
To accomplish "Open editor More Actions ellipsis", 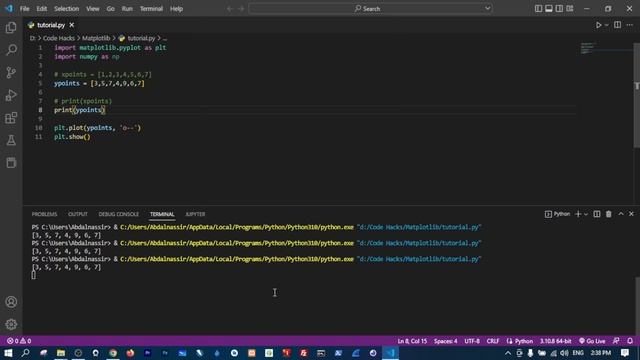I will pos(630,25).
